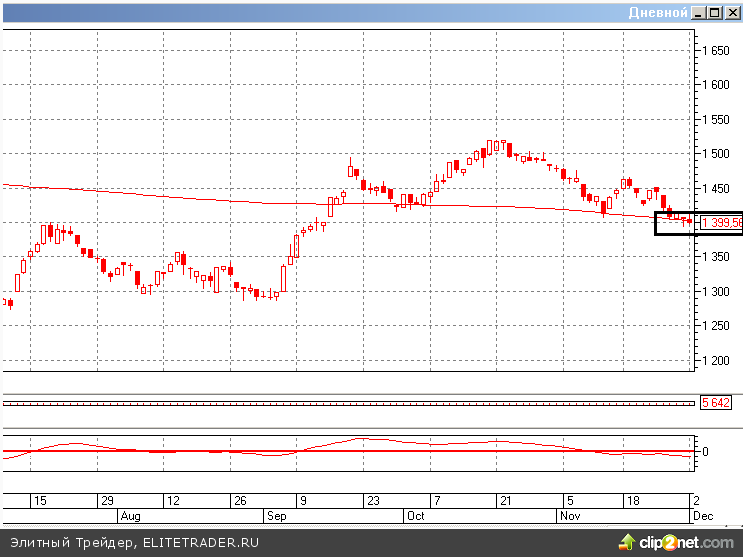Image resolution: width=743 pixels, height=557 pixels.
Task: Close the Дневной chart window
Action: (x=731, y=13)
